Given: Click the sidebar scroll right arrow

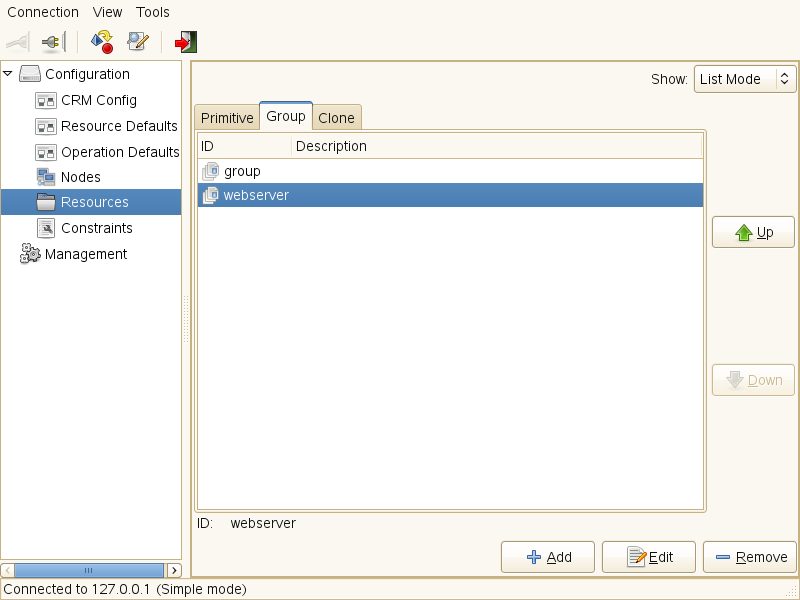Looking at the screenshot, I should pyautogui.click(x=174, y=570).
